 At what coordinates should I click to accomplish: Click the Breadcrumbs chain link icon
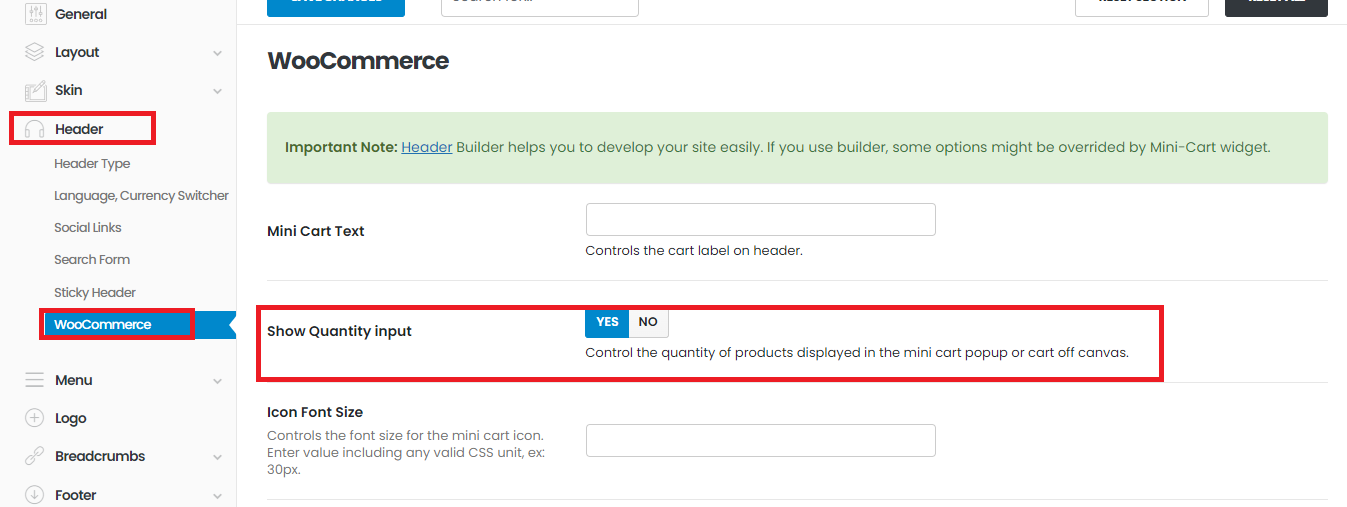pyautogui.click(x=35, y=456)
